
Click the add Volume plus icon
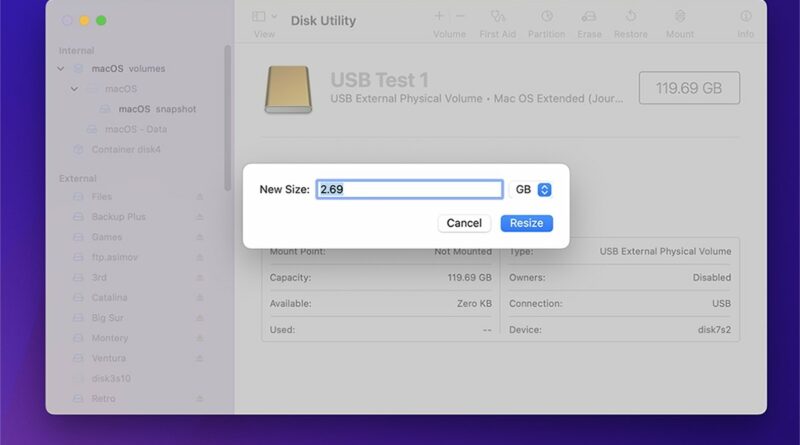pos(439,16)
